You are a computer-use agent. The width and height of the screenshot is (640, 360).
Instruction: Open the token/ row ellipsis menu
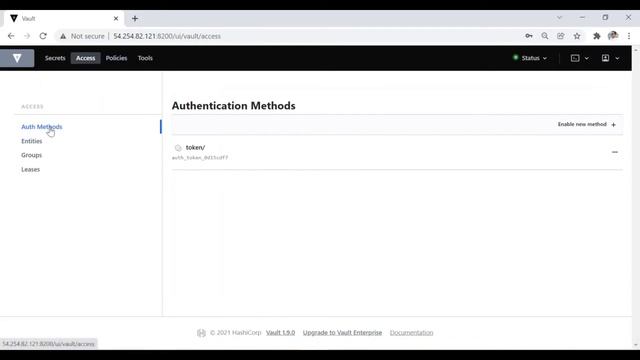(615, 152)
